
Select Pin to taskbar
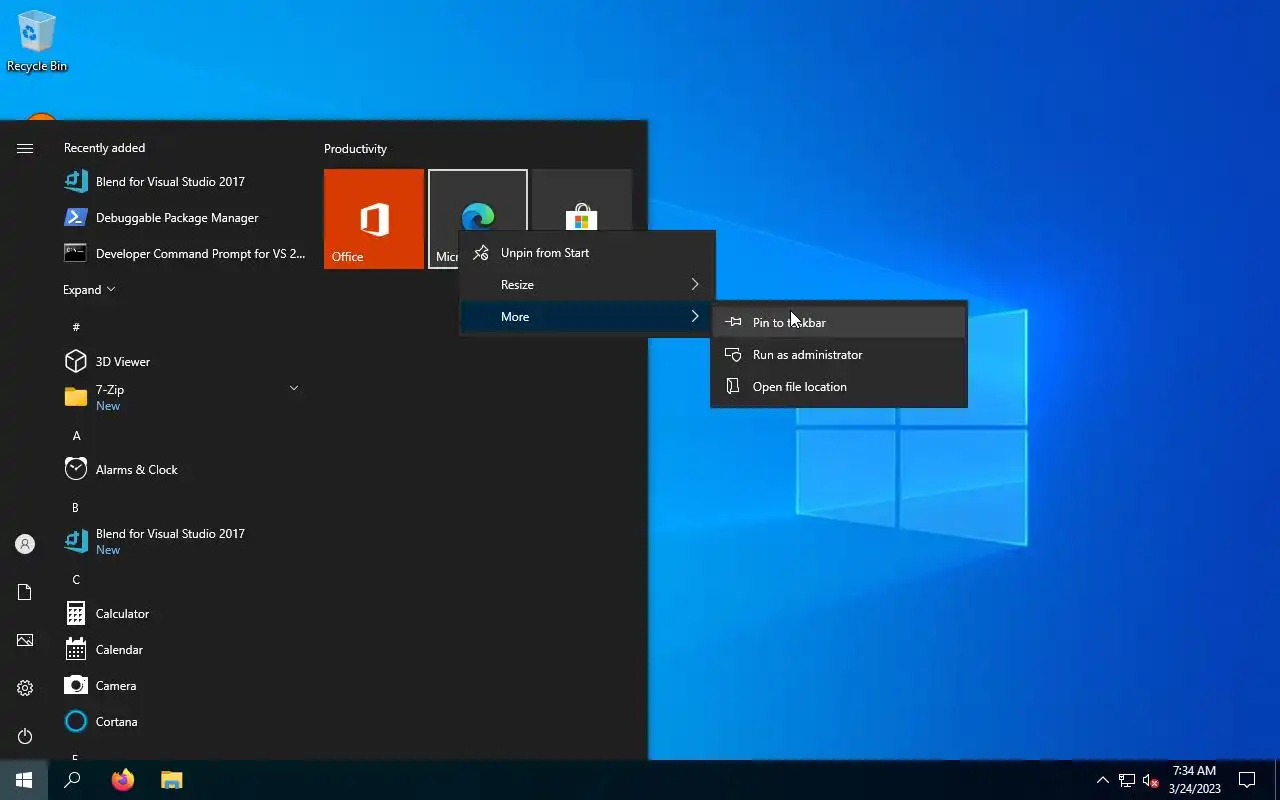pyautogui.click(x=839, y=323)
